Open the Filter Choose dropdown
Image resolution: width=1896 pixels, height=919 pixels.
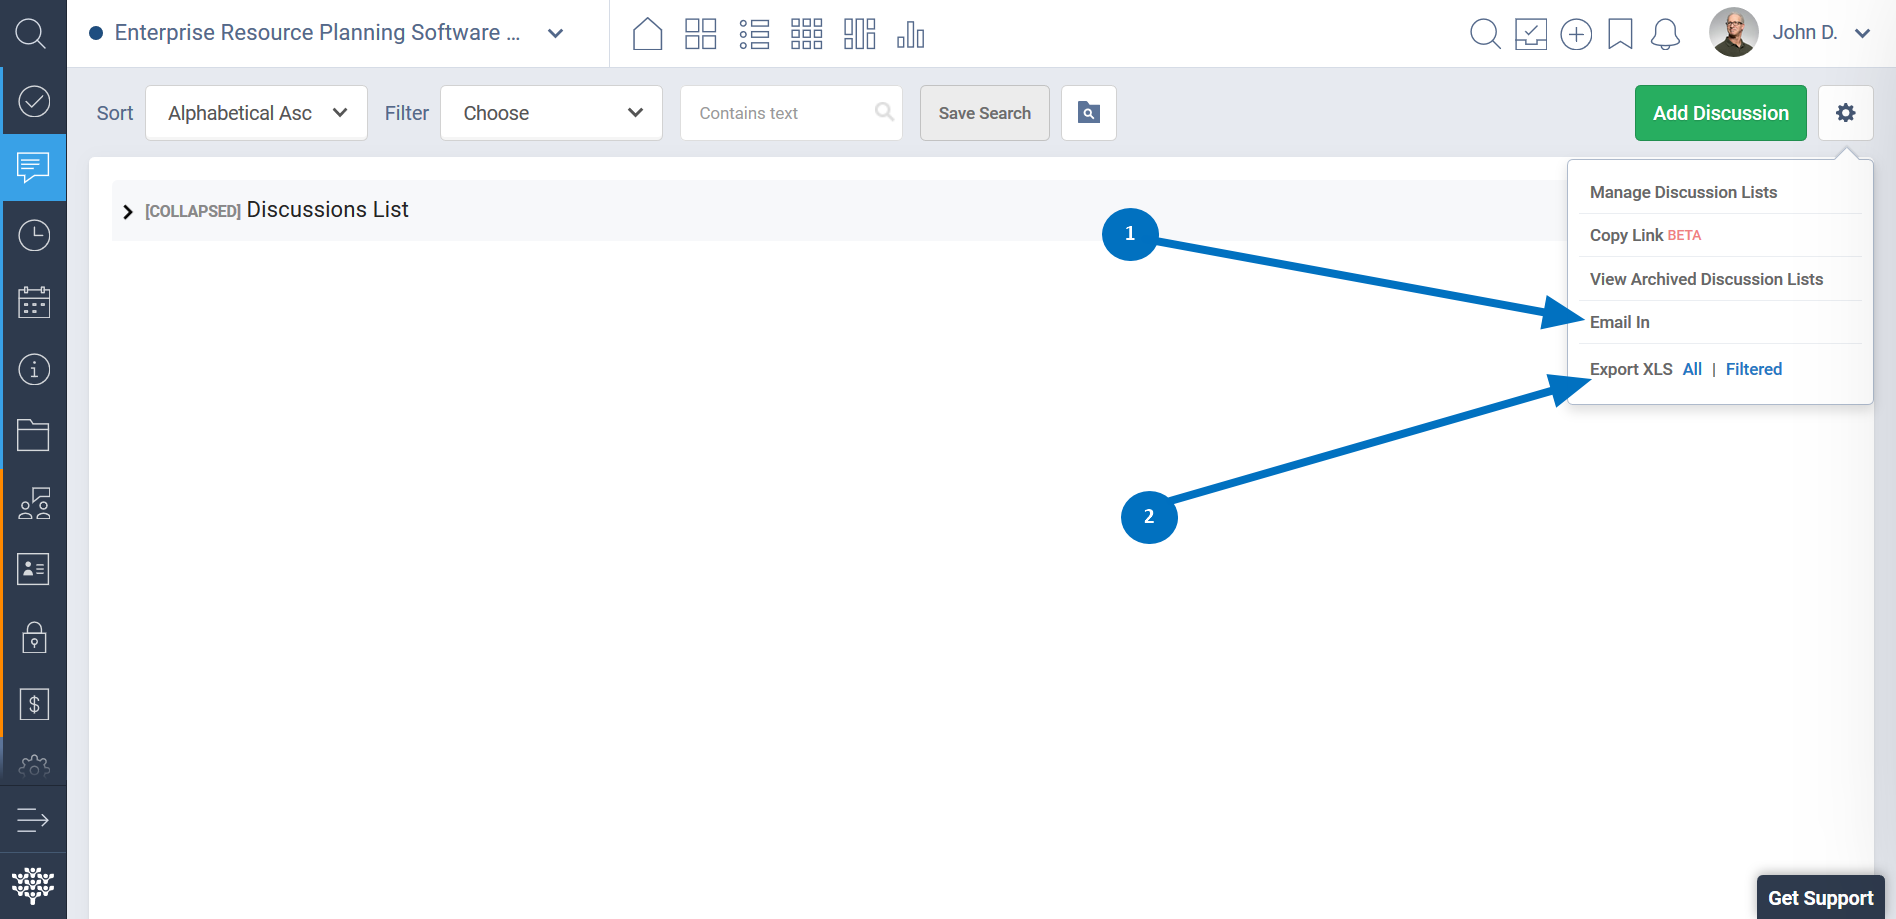(x=551, y=113)
